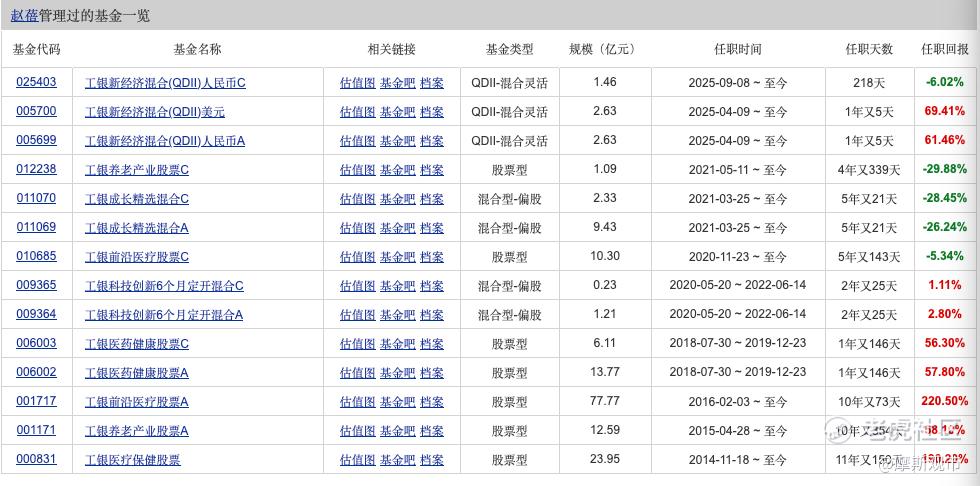Image resolution: width=980 pixels, height=486 pixels.
Task: Open 基金吧 for fund 025403
Action: 398,82
